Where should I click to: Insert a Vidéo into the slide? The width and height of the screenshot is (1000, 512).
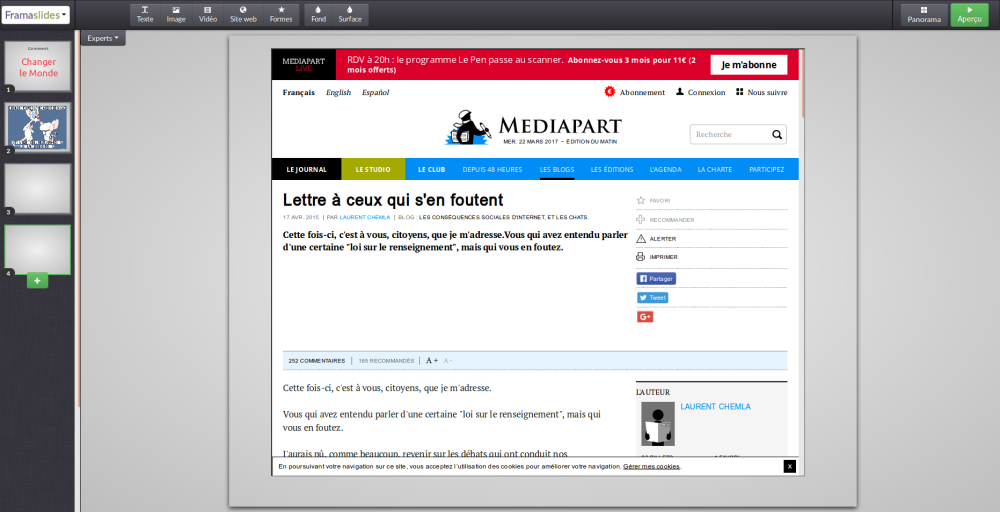coord(208,15)
